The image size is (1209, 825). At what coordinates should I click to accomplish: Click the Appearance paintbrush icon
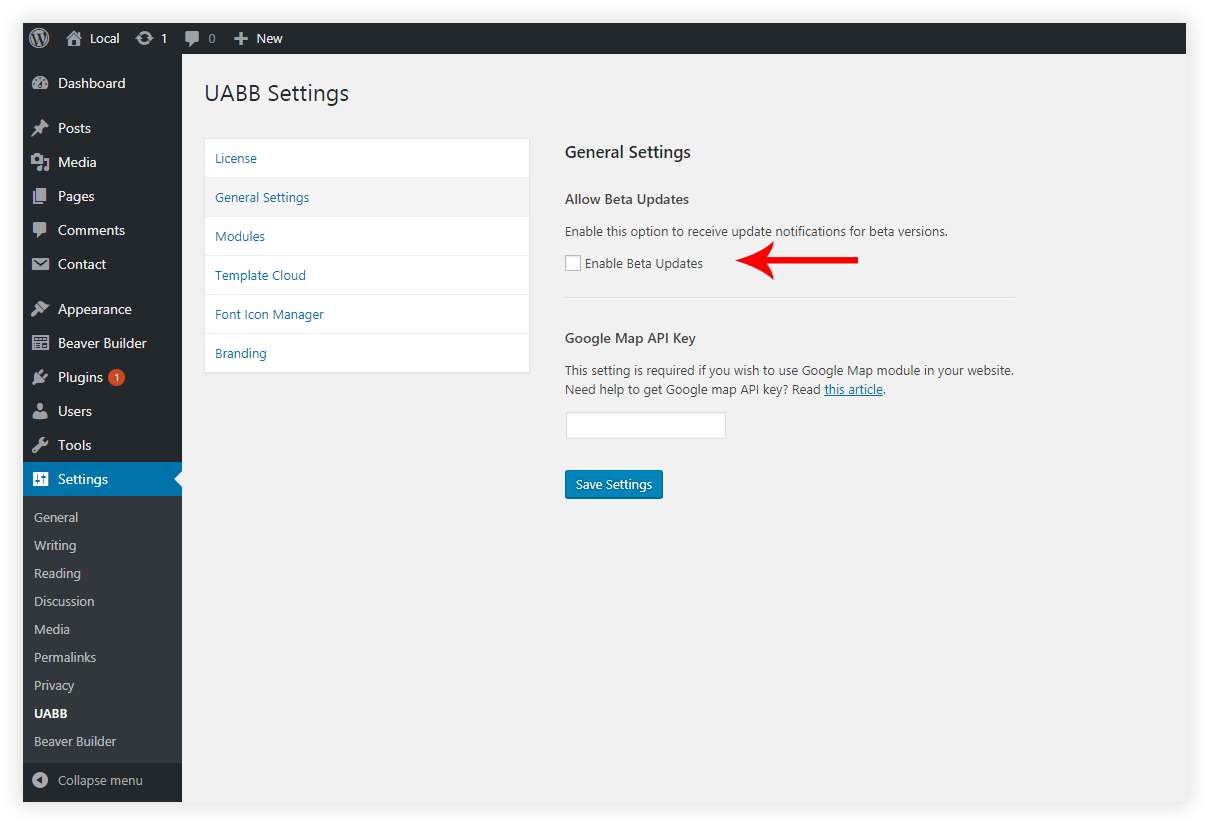coord(40,309)
